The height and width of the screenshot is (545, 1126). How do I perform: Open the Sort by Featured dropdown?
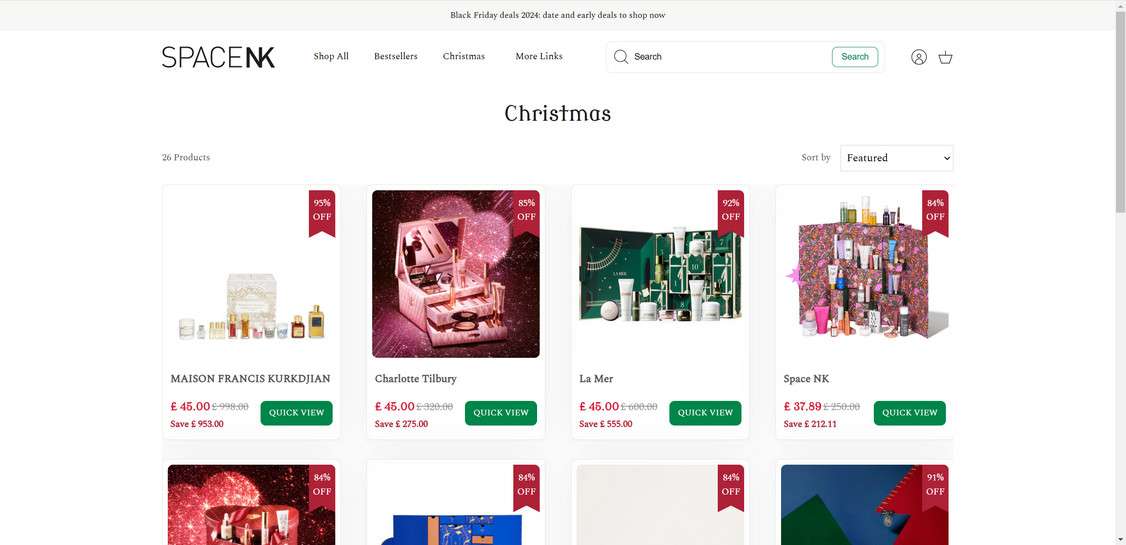[897, 158]
